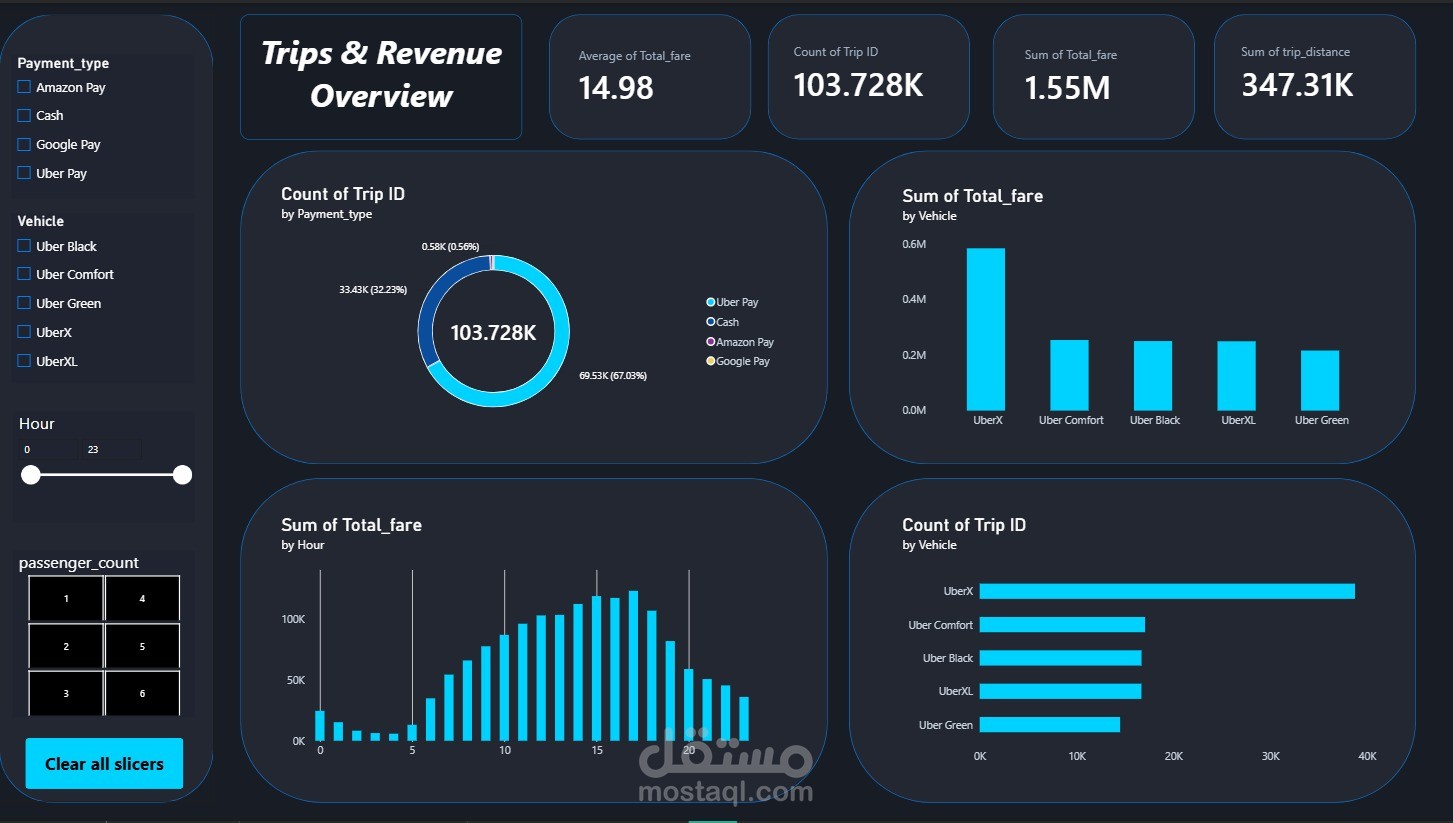Click the Cash legend marker
Screen dimensions: 1453x823
tap(710, 322)
